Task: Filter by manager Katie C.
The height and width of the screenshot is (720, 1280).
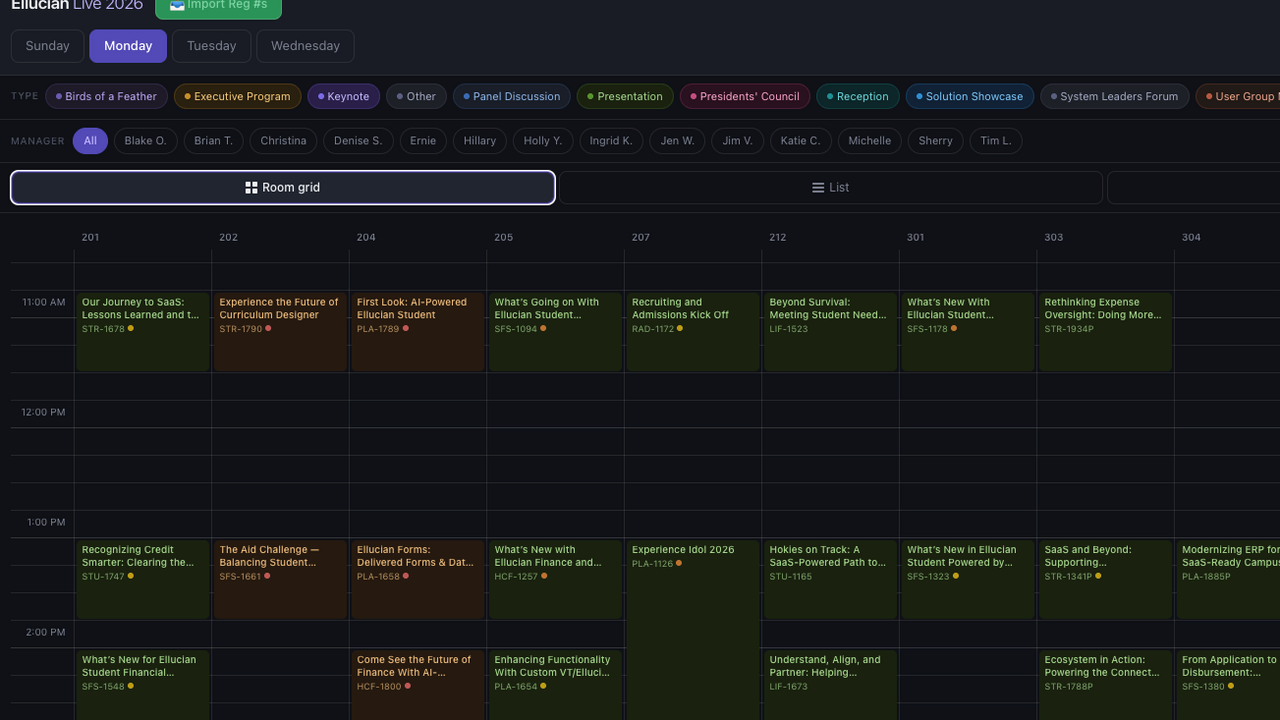Action: 800,141
